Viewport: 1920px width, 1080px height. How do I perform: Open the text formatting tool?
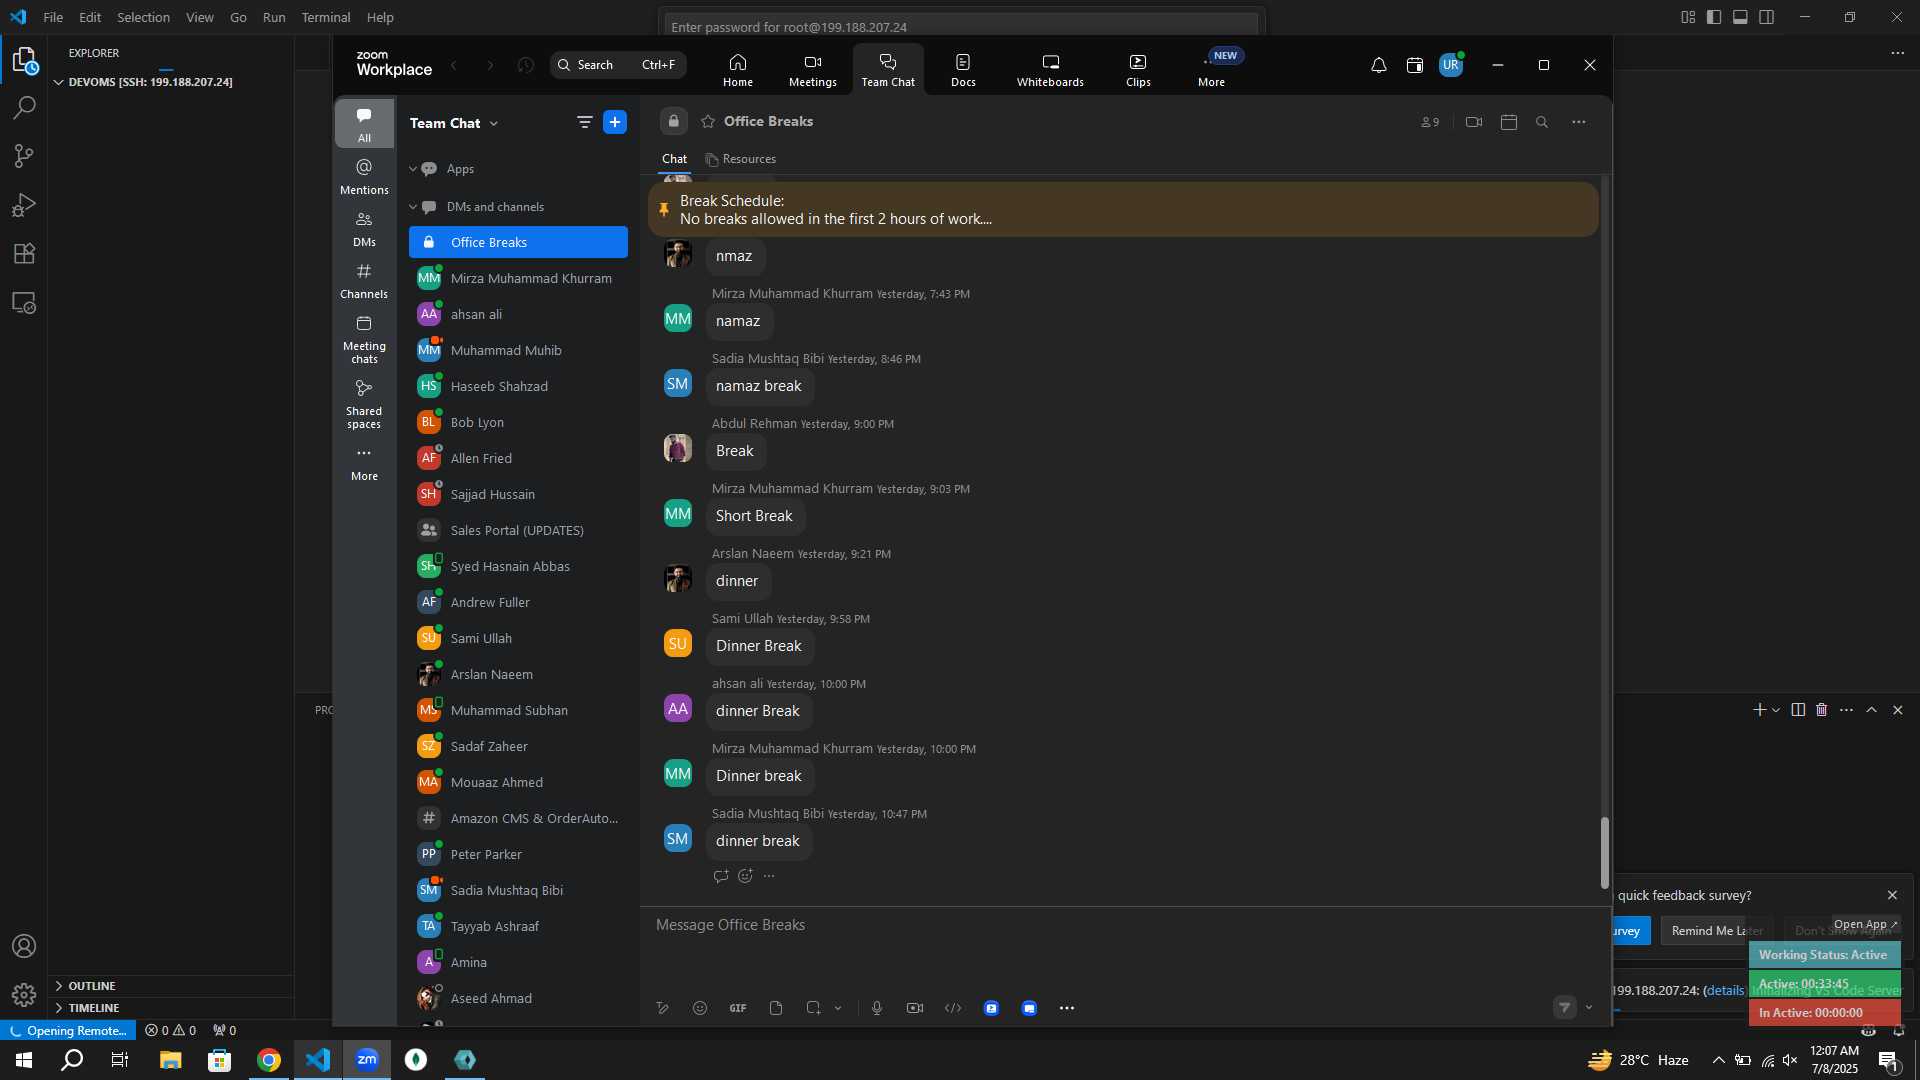pos(662,1008)
